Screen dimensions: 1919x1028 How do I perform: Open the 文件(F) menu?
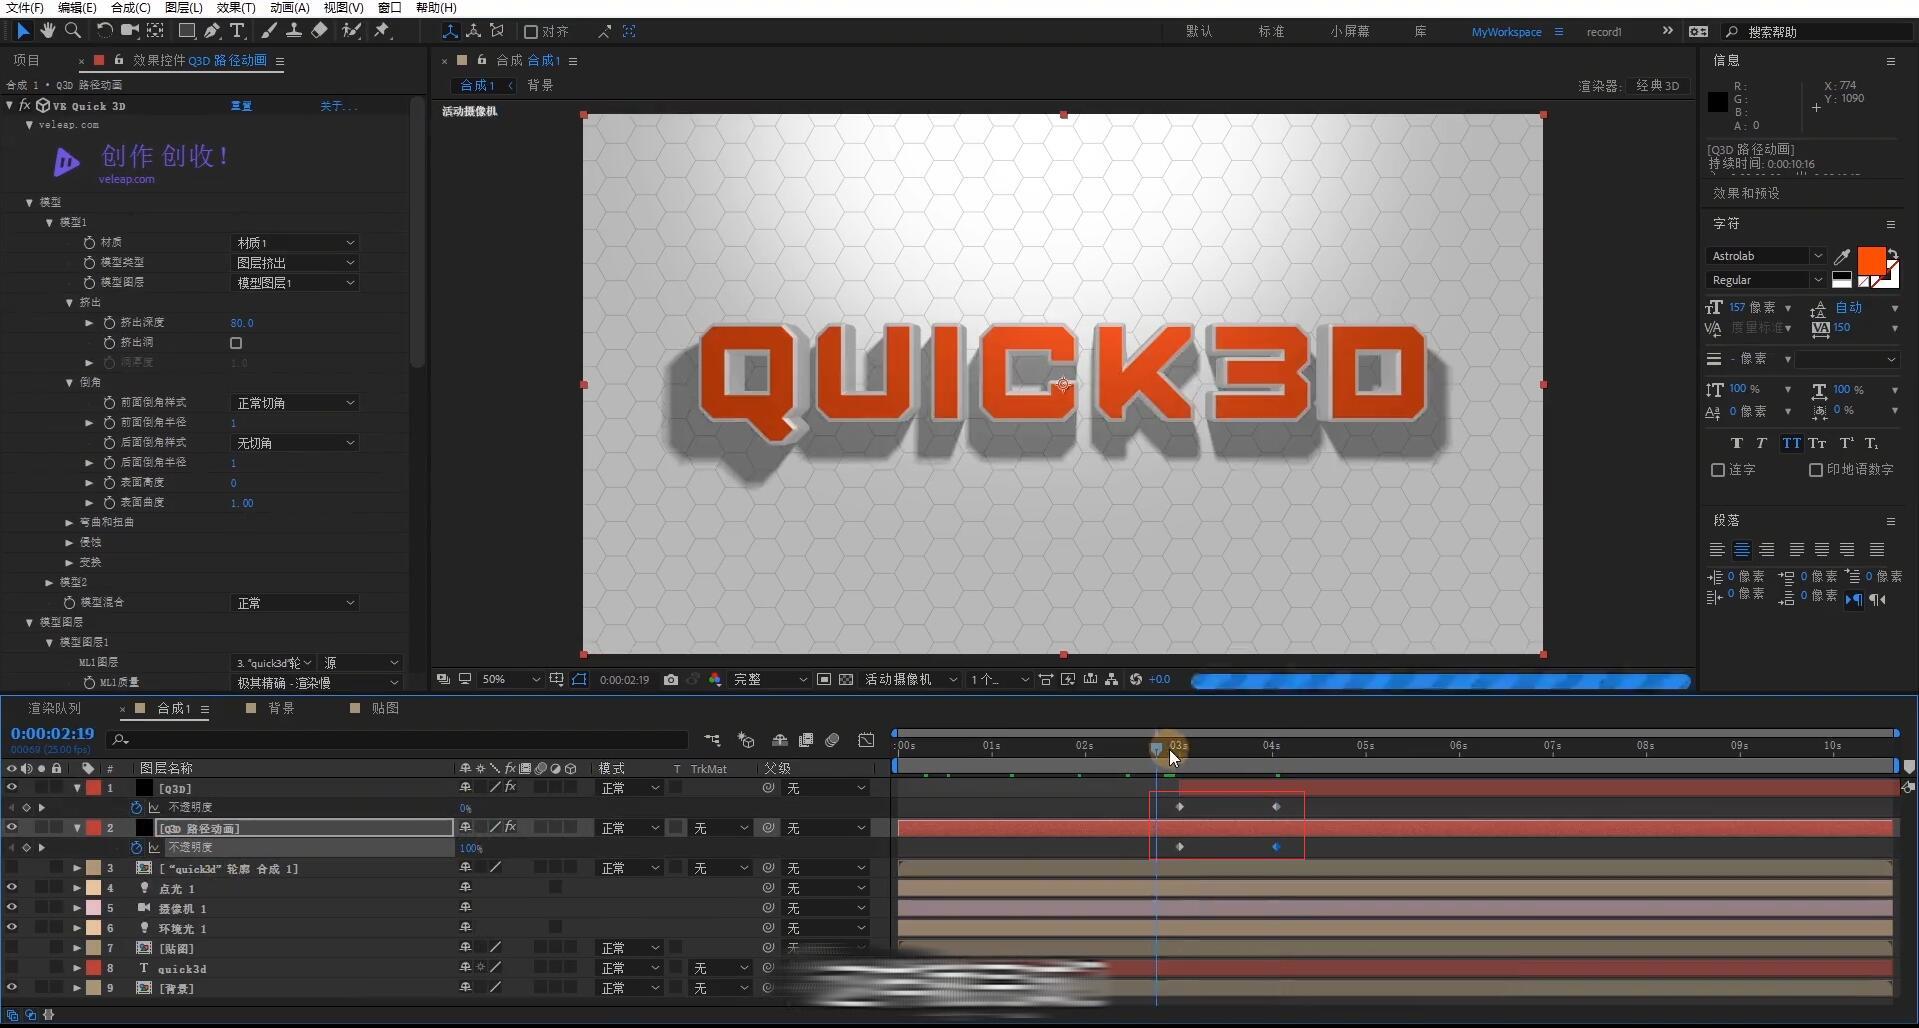[25, 8]
